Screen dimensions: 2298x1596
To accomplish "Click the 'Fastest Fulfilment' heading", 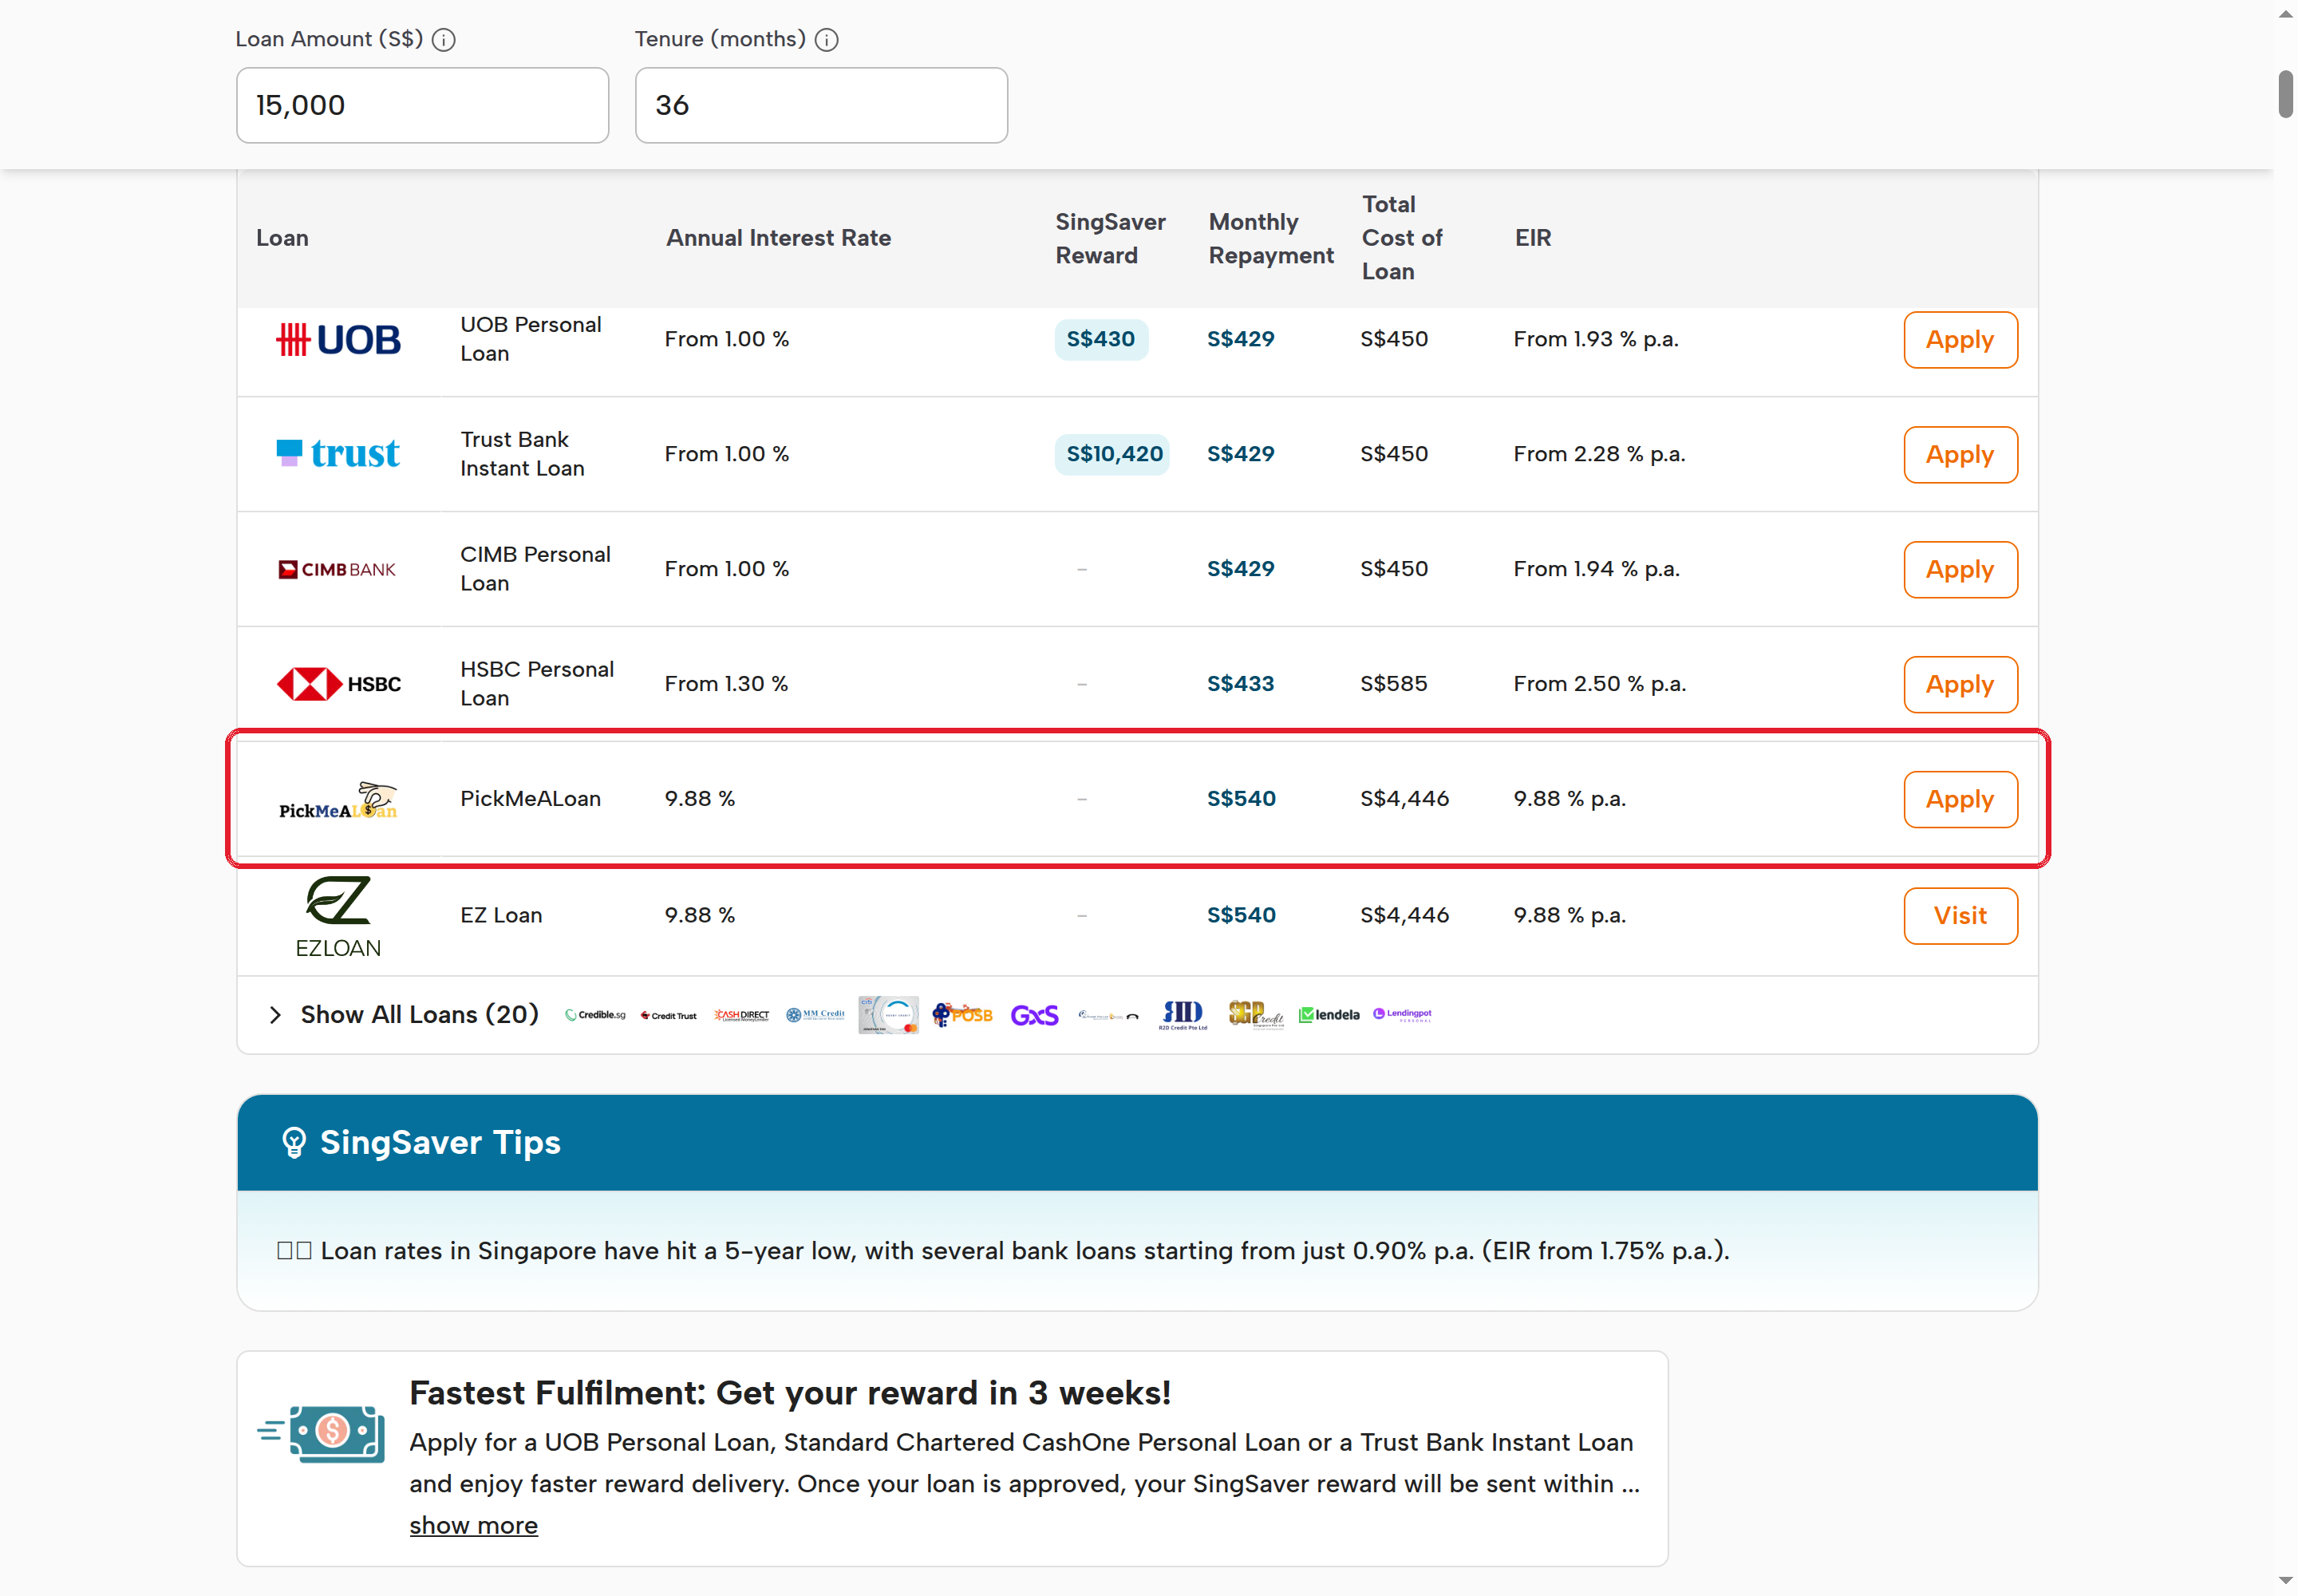I will pyautogui.click(x=790, y=1393).
